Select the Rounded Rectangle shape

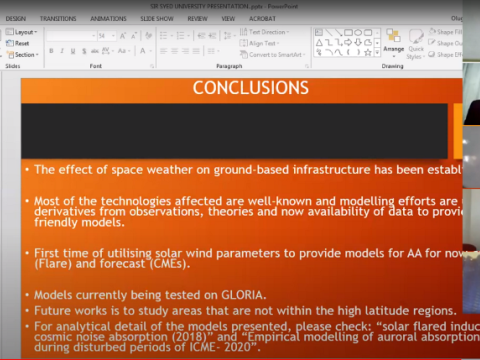(x=368, y=33)
